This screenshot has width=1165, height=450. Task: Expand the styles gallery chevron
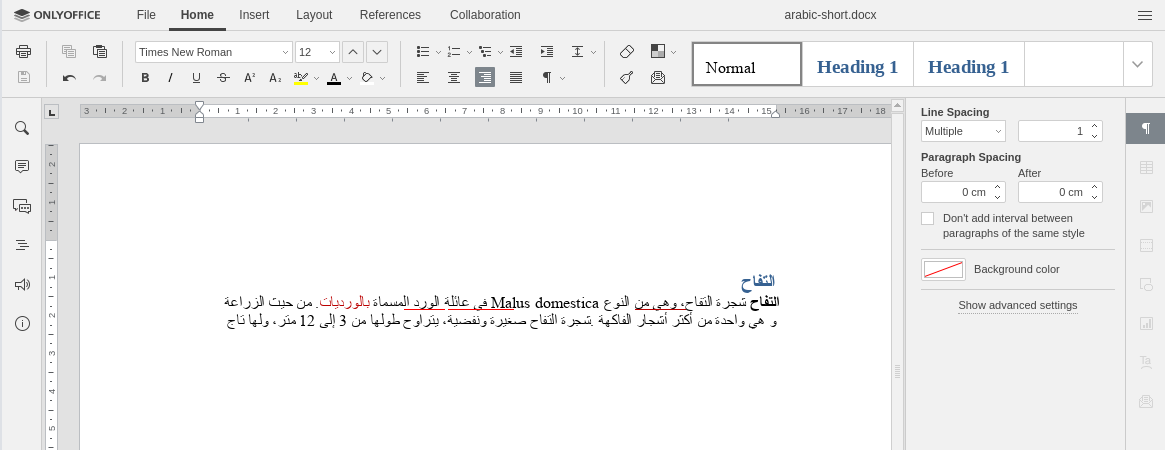[x=1138, y=64]
